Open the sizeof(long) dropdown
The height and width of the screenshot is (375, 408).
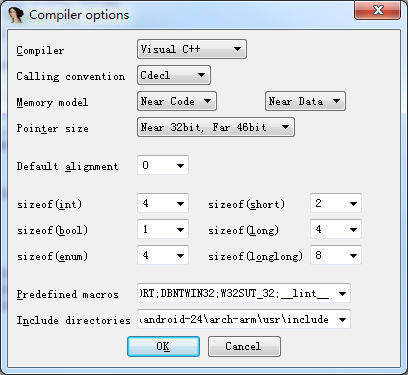tap(336, 229)
